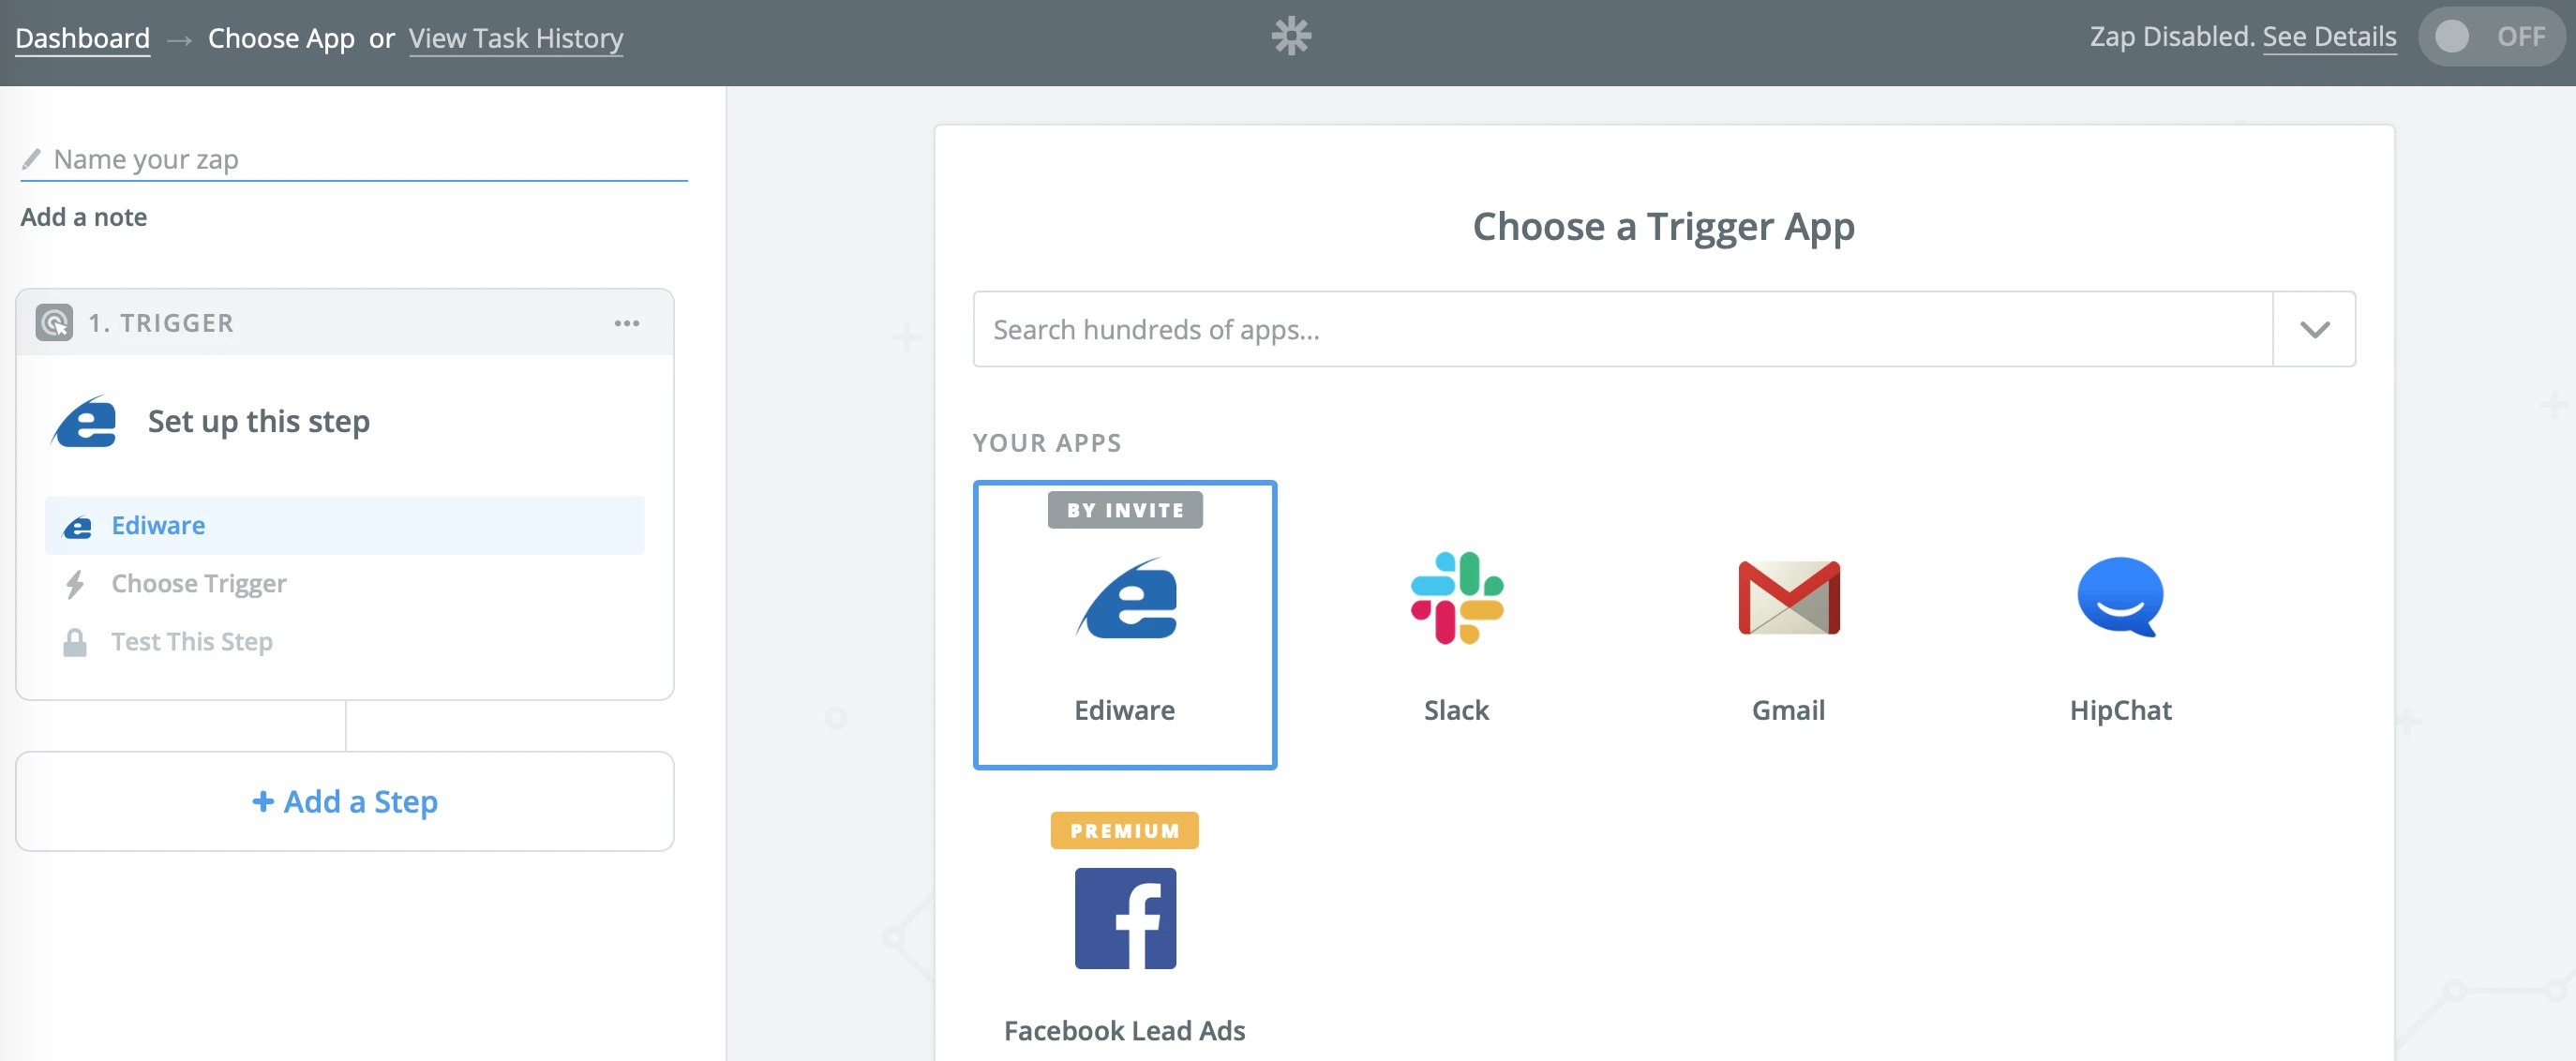
Task: Expand the app search dropdown chevron
Action: (x=2314, y=329)
